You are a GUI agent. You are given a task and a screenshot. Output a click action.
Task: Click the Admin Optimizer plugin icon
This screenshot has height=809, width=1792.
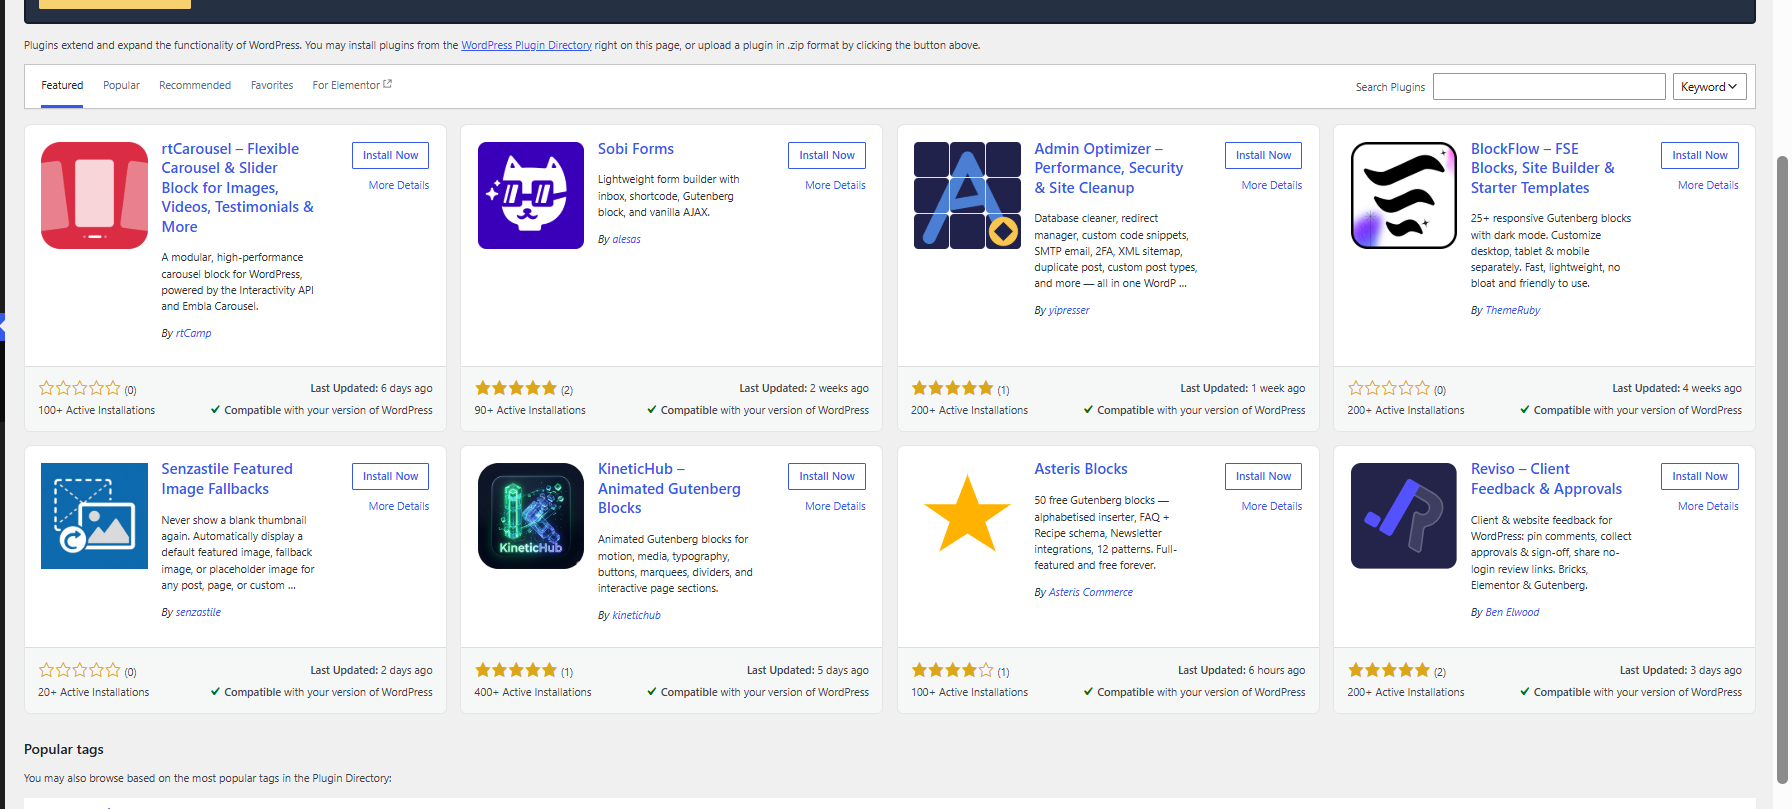coord(967,195)
